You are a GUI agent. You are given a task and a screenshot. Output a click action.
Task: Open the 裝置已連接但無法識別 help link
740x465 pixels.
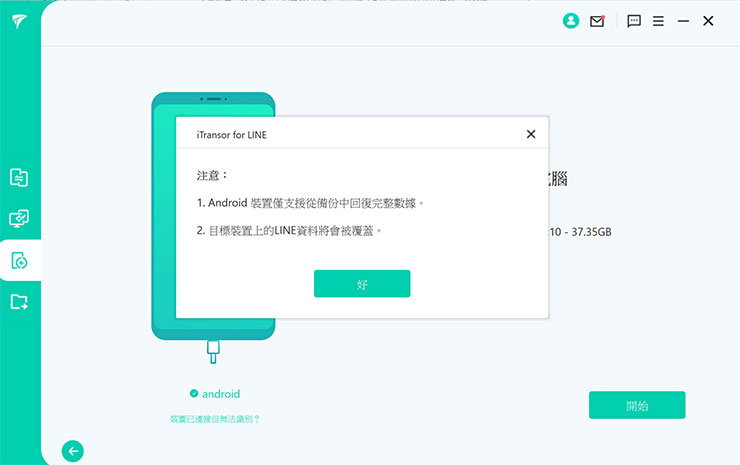point(215,419)
